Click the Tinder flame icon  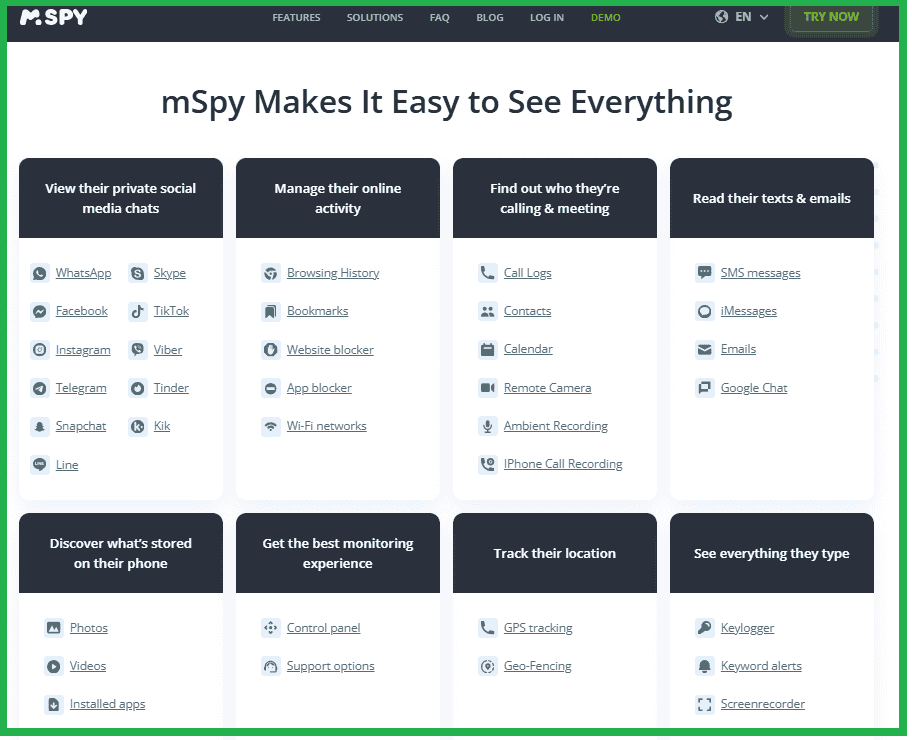point(138,388)
